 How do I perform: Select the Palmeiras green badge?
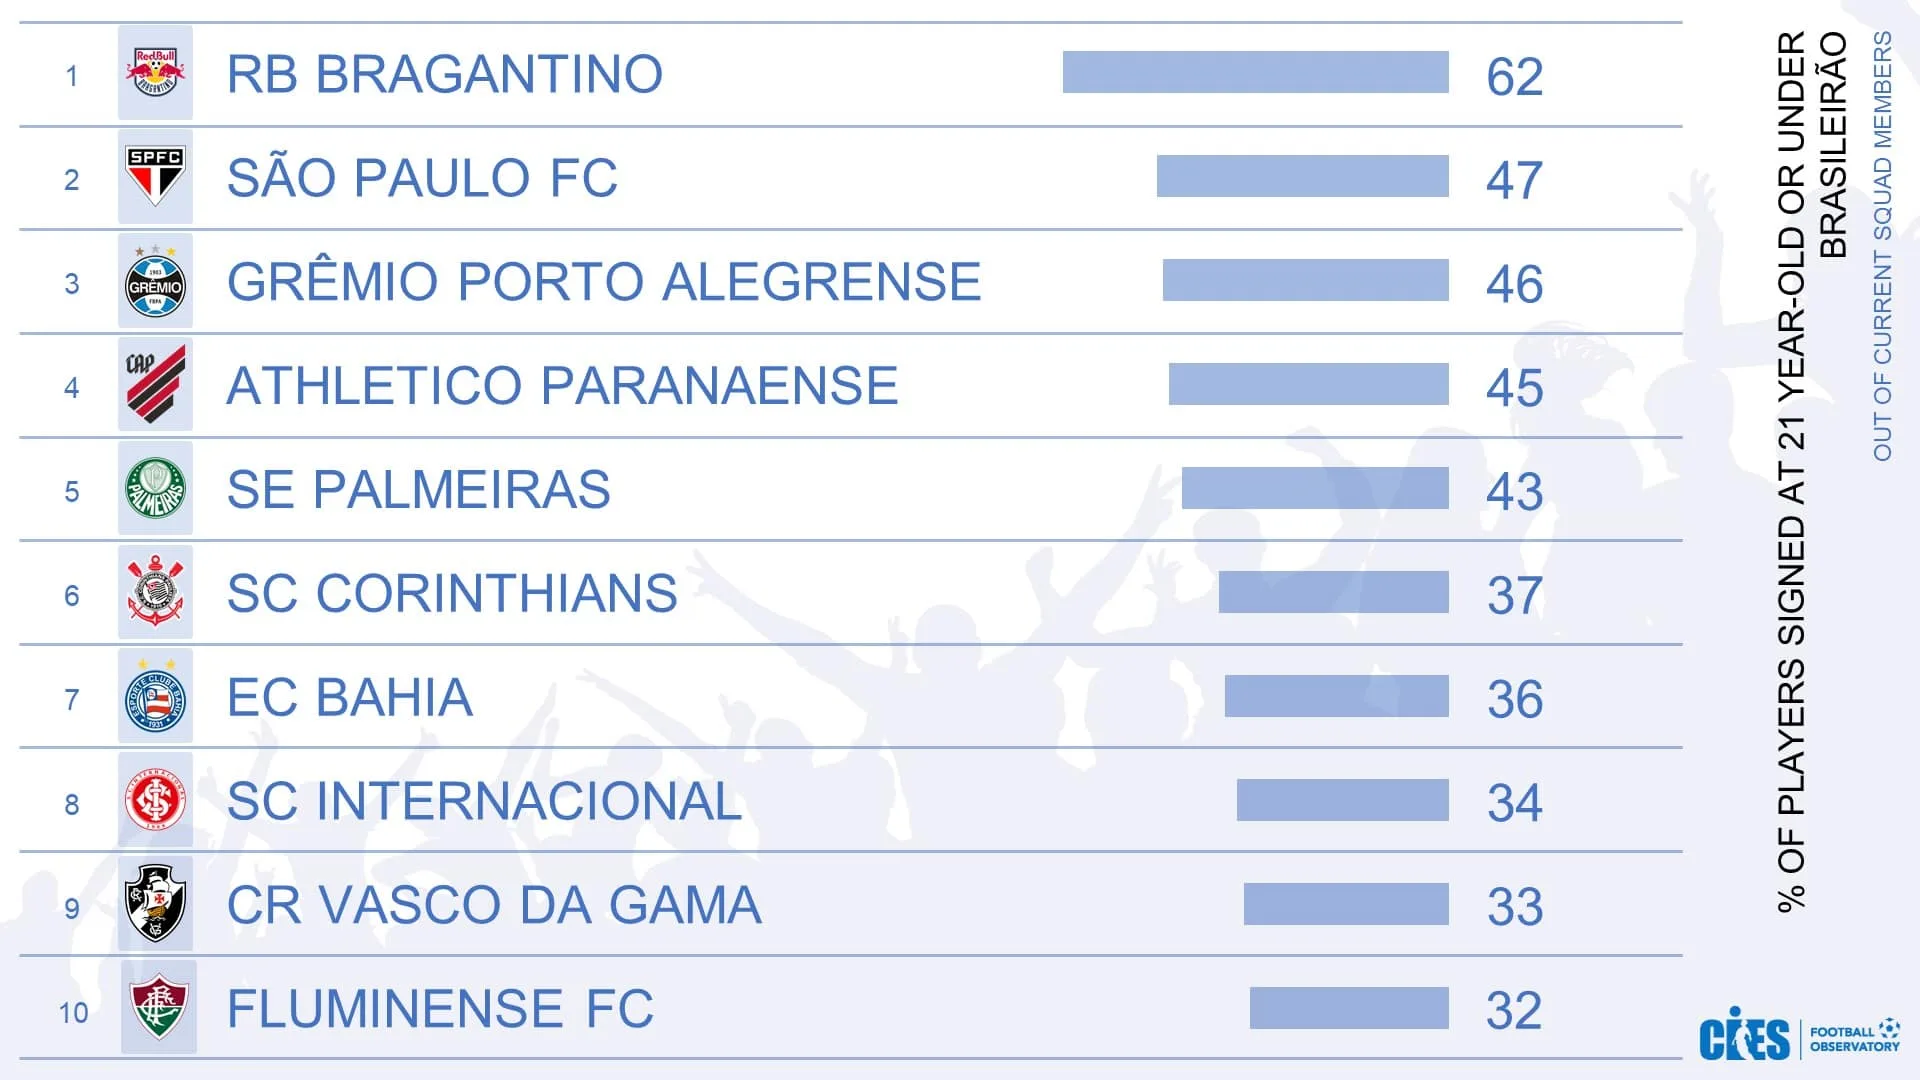click(x=155, y=489)
